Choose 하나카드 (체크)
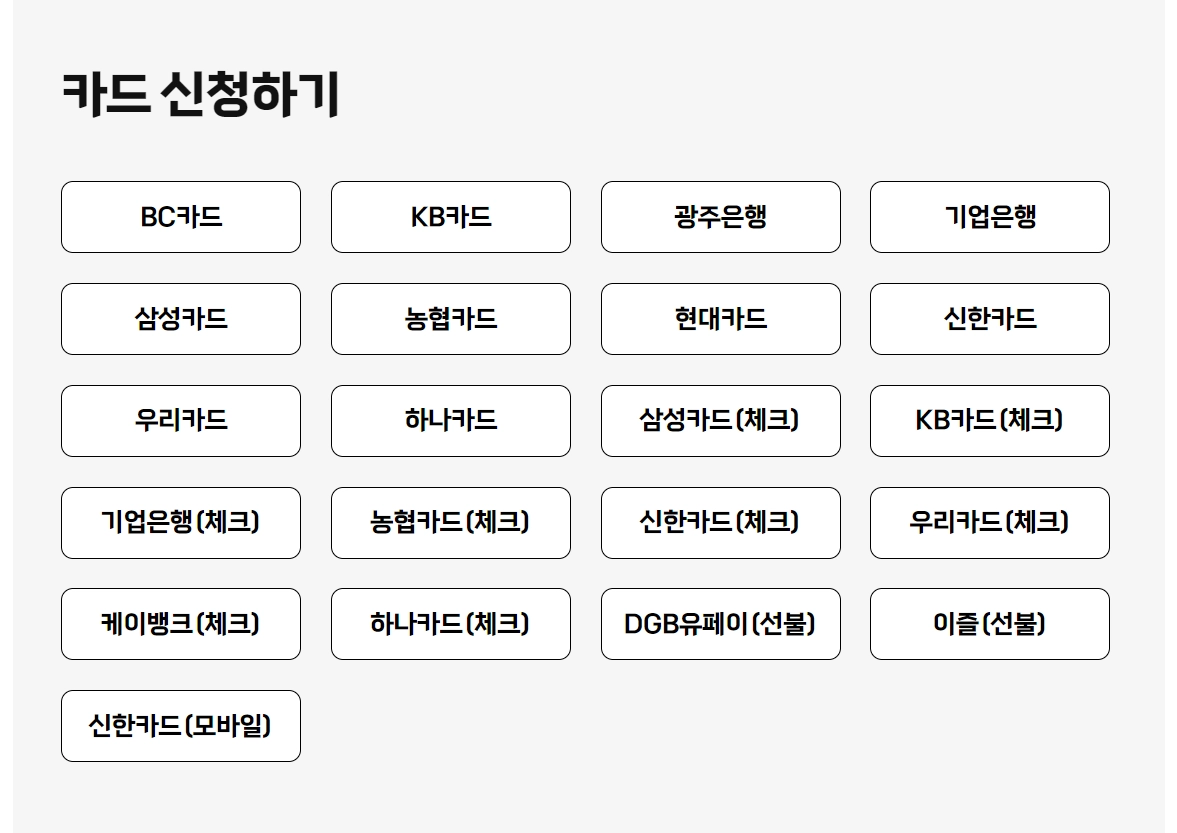 (450, 624)
